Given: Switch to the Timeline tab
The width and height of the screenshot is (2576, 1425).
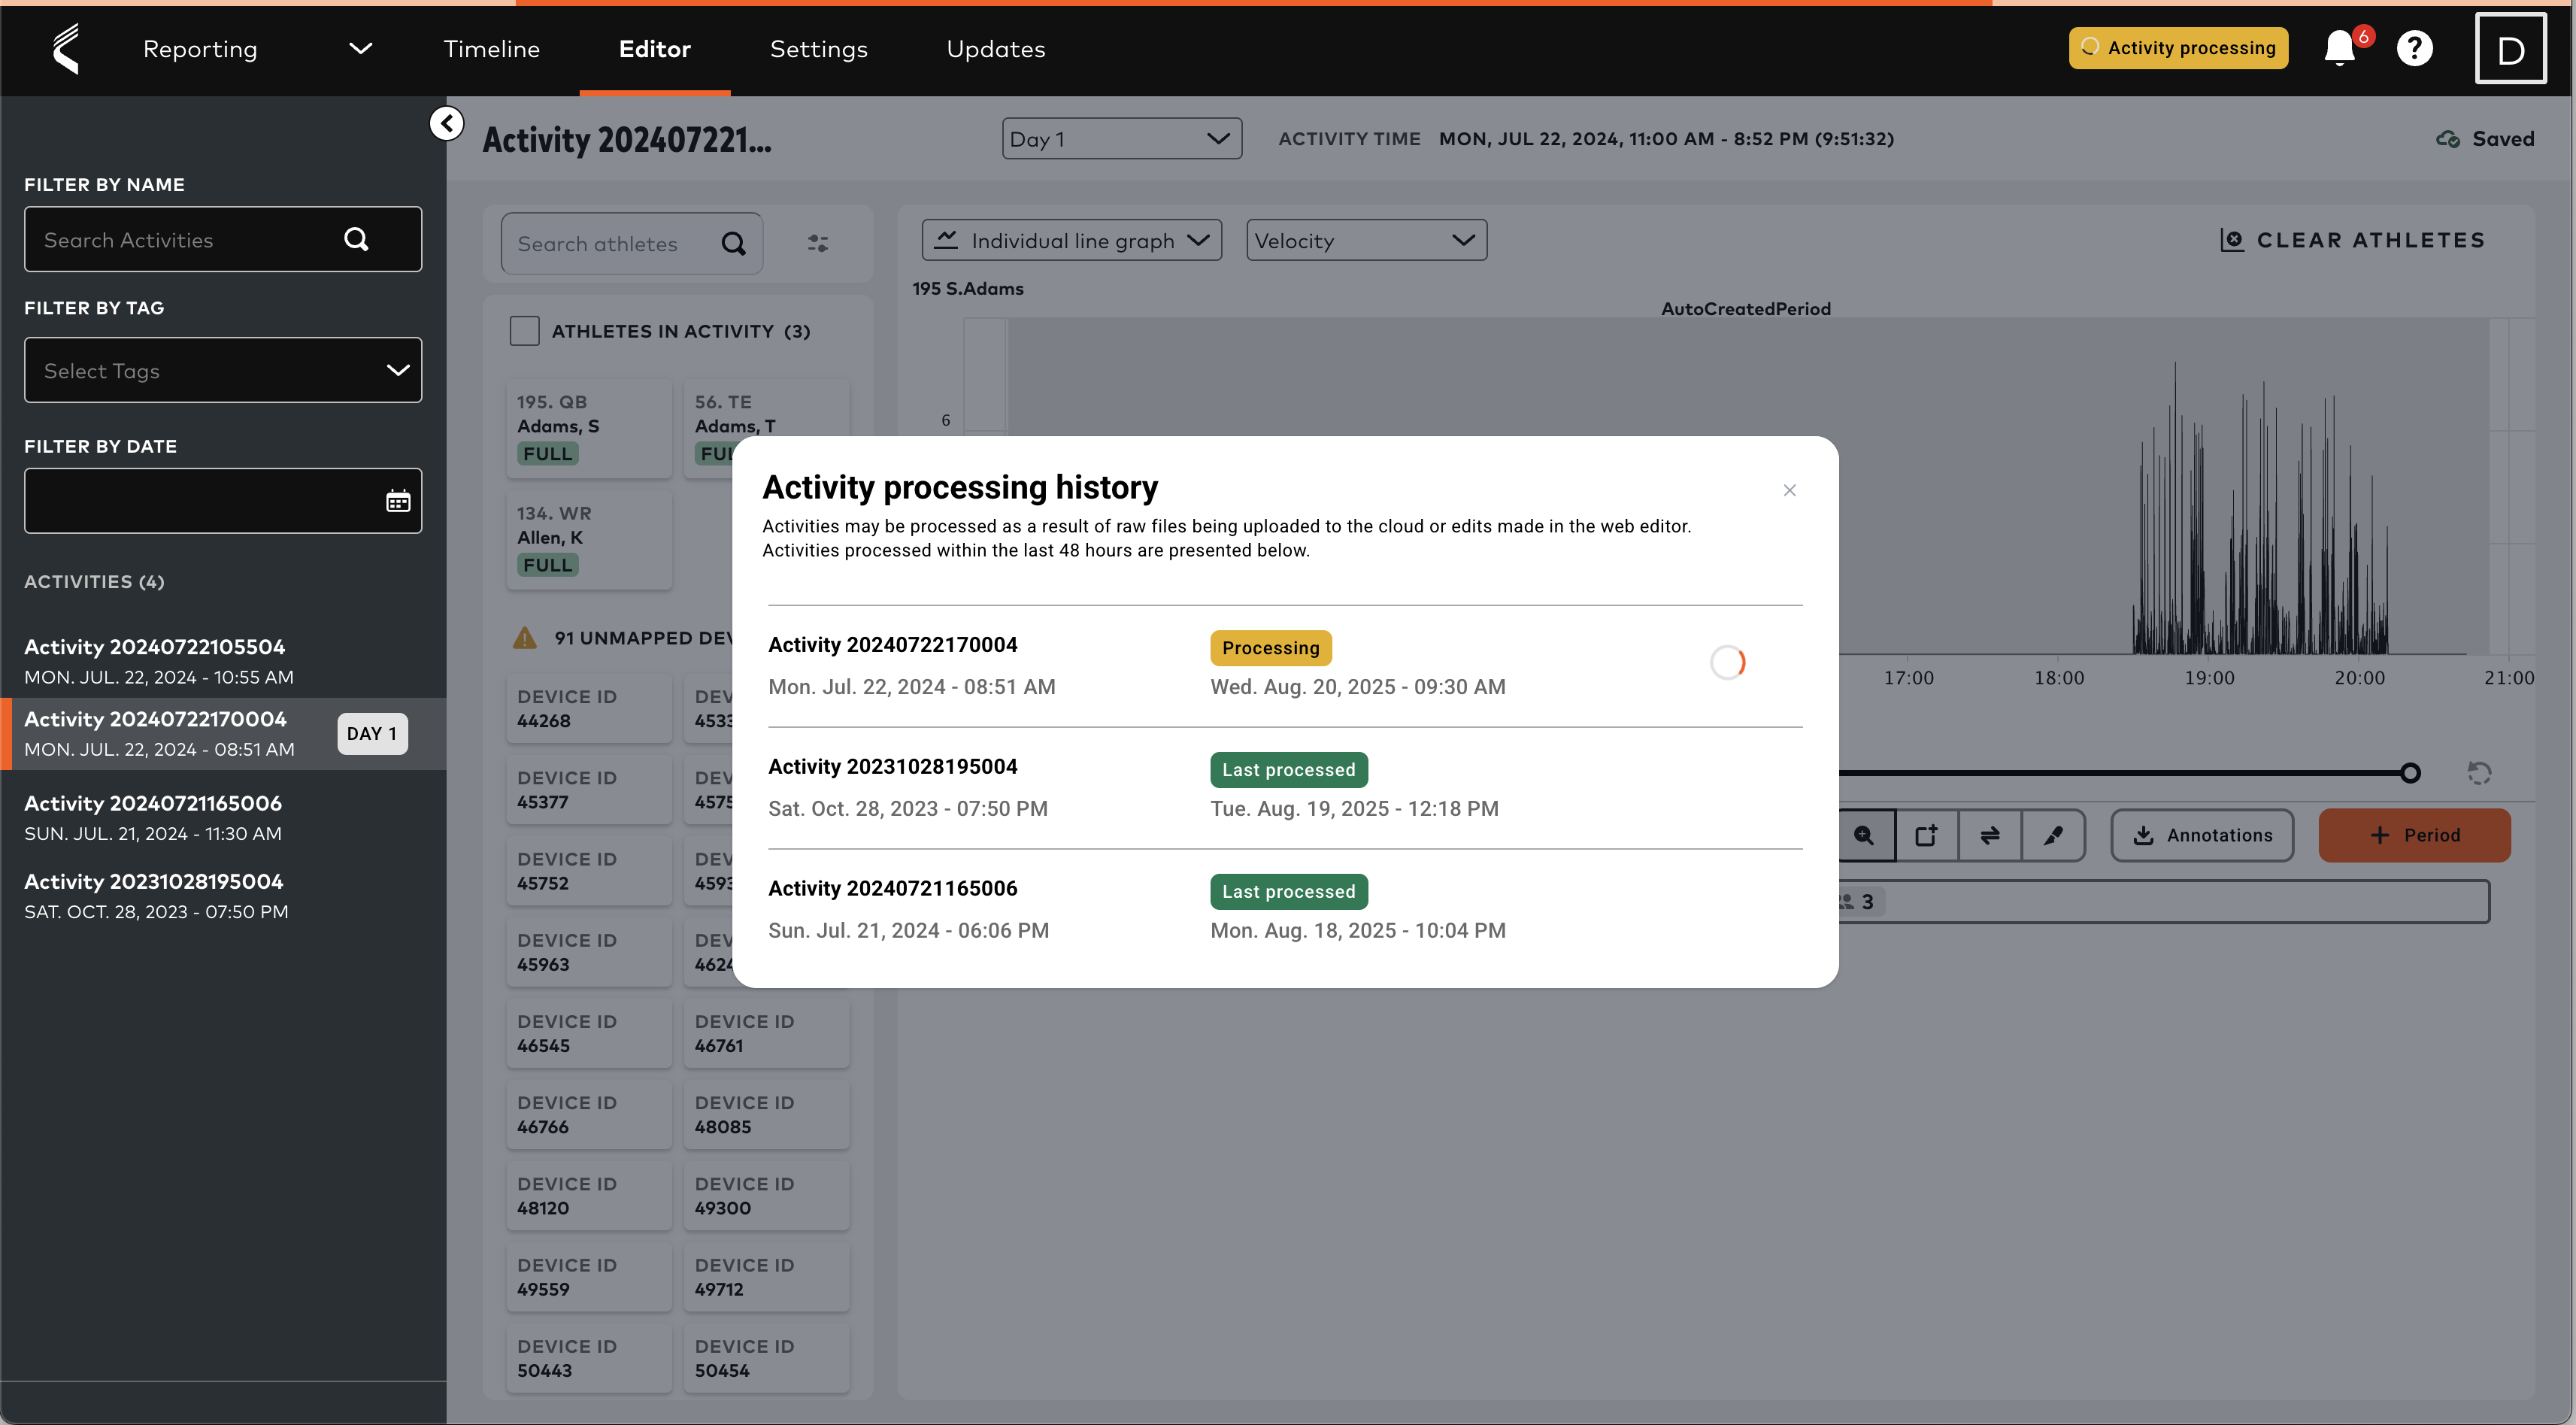Looking at the screenshot, I should 491,48.
